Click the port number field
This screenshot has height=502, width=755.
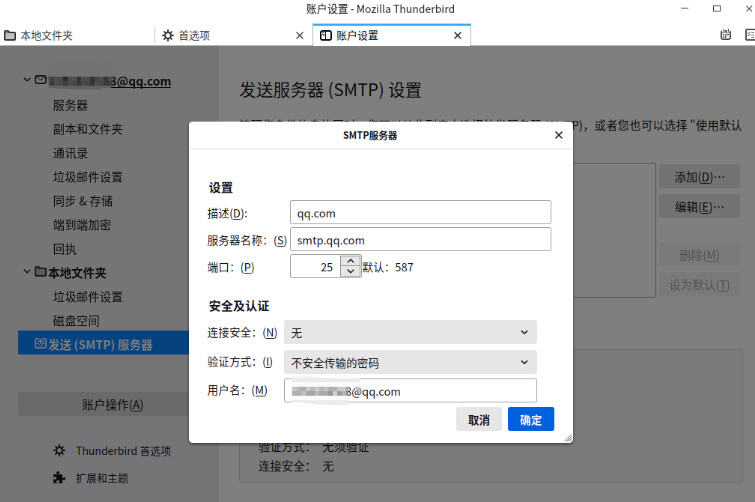[x=315, y=266]
